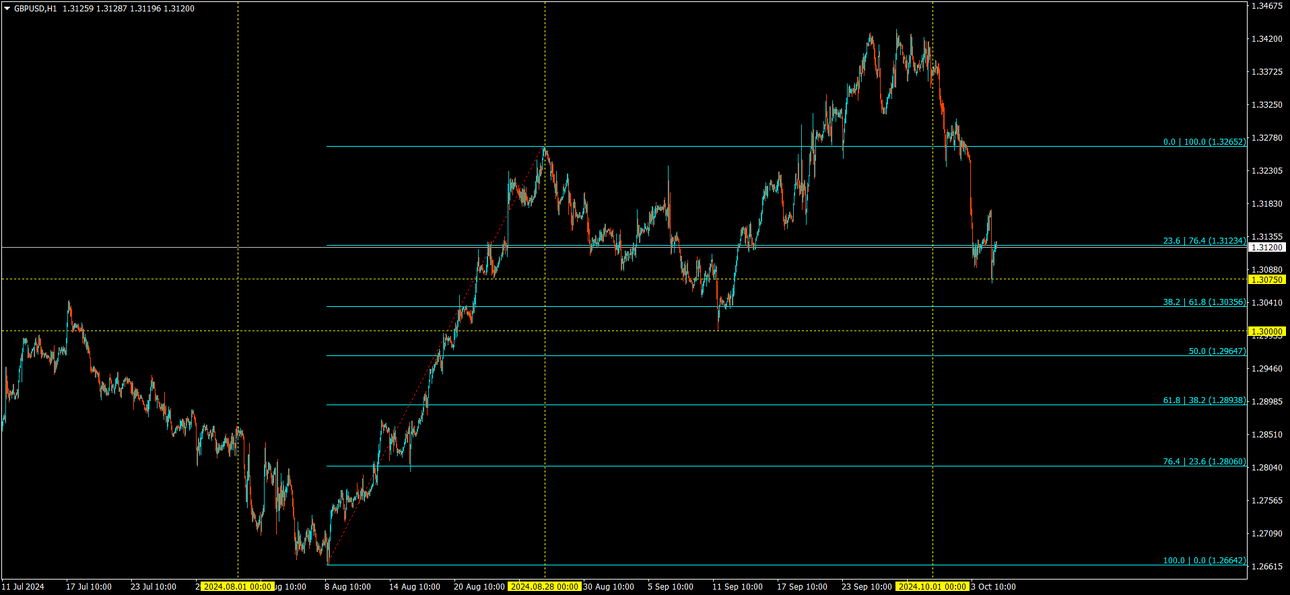The image size is (1290, 595).
Task: Click the 1.34200 price scale value
Action: point(1267,39)
